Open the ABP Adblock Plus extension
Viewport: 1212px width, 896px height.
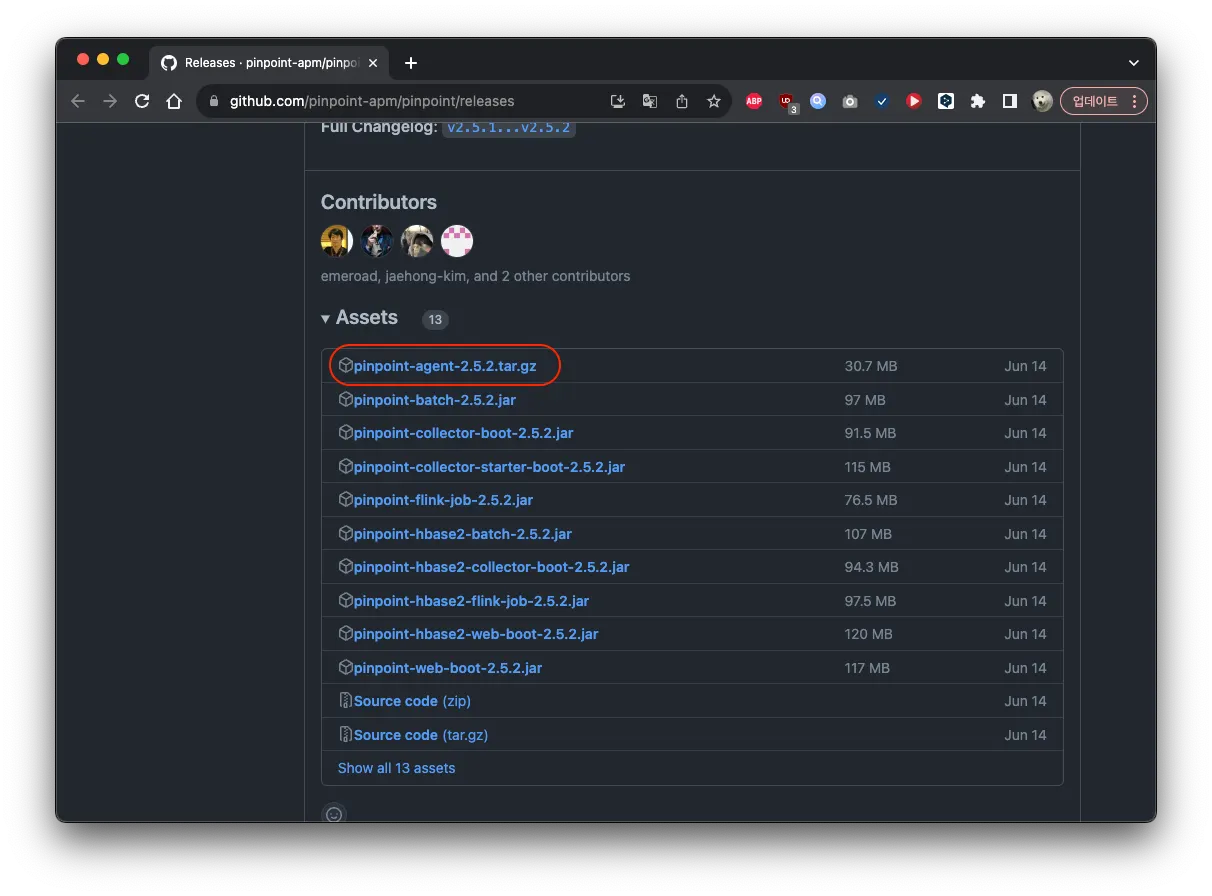point(754,101)
